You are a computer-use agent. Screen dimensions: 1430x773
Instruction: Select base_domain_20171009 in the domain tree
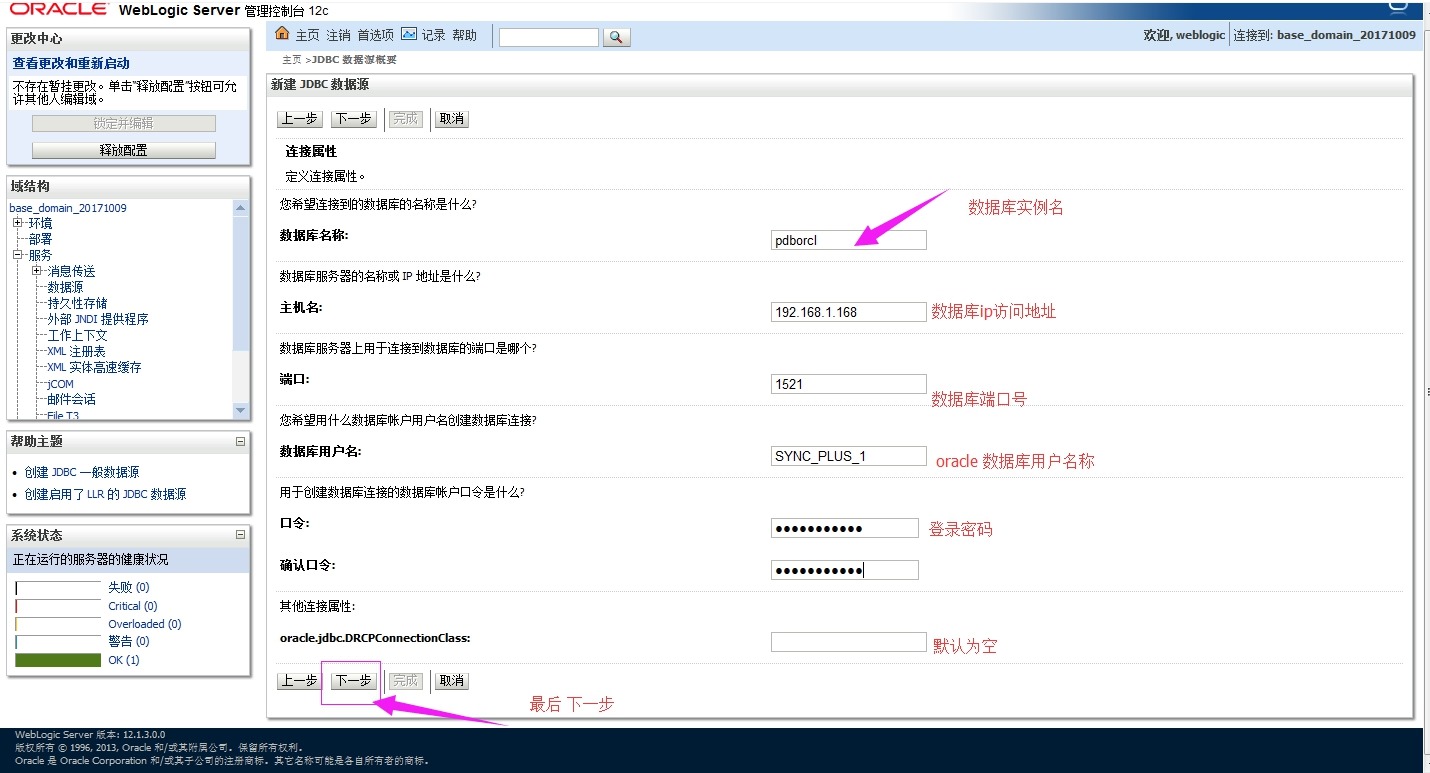click(68, 208)
